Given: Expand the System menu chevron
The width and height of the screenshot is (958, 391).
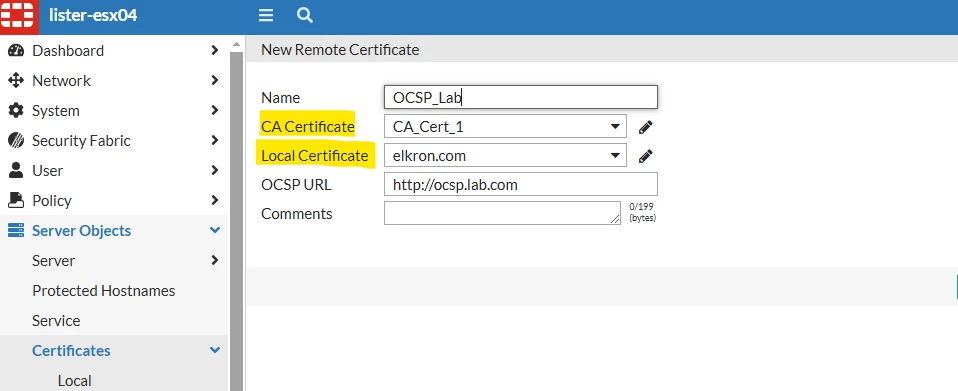Looking at the screenshot, I should (x=214, y=110).
